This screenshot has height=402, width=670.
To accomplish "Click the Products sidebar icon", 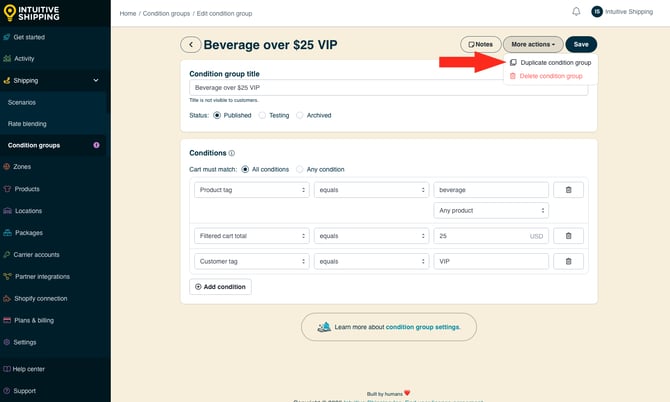I will tap(7, 189).
